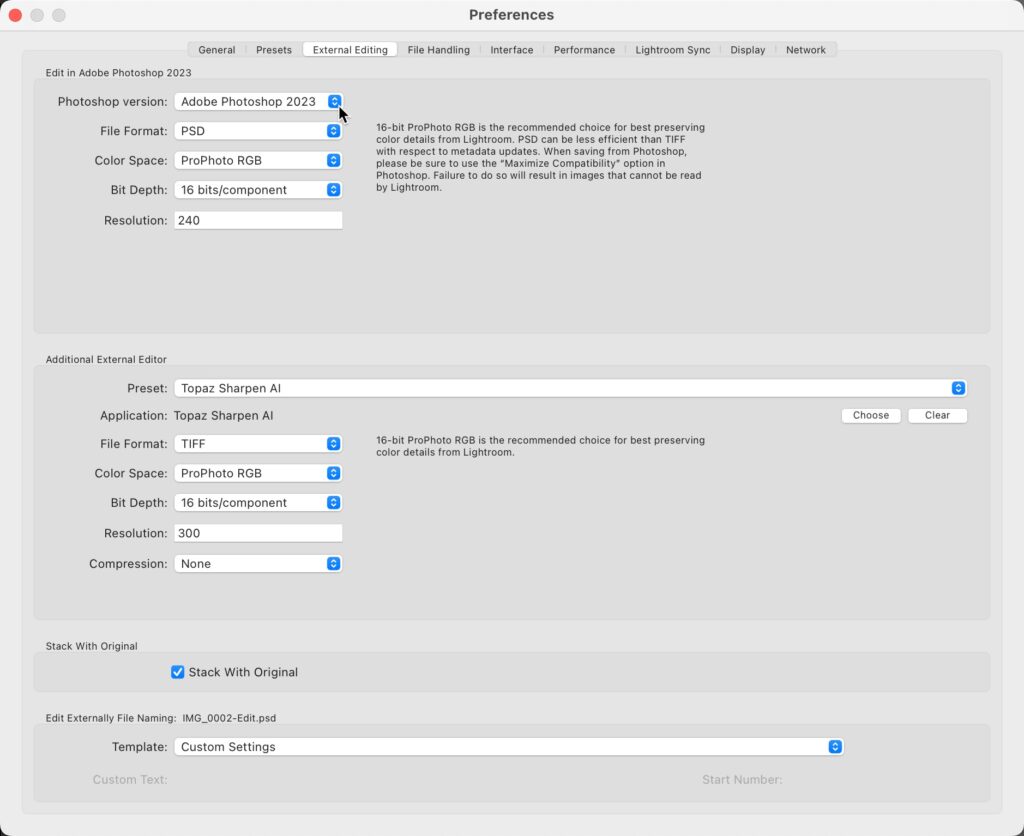Expand the Preset dropdown showing Topaz Sharpen AI
The image size is (1024, 836).
pos(570,388)
